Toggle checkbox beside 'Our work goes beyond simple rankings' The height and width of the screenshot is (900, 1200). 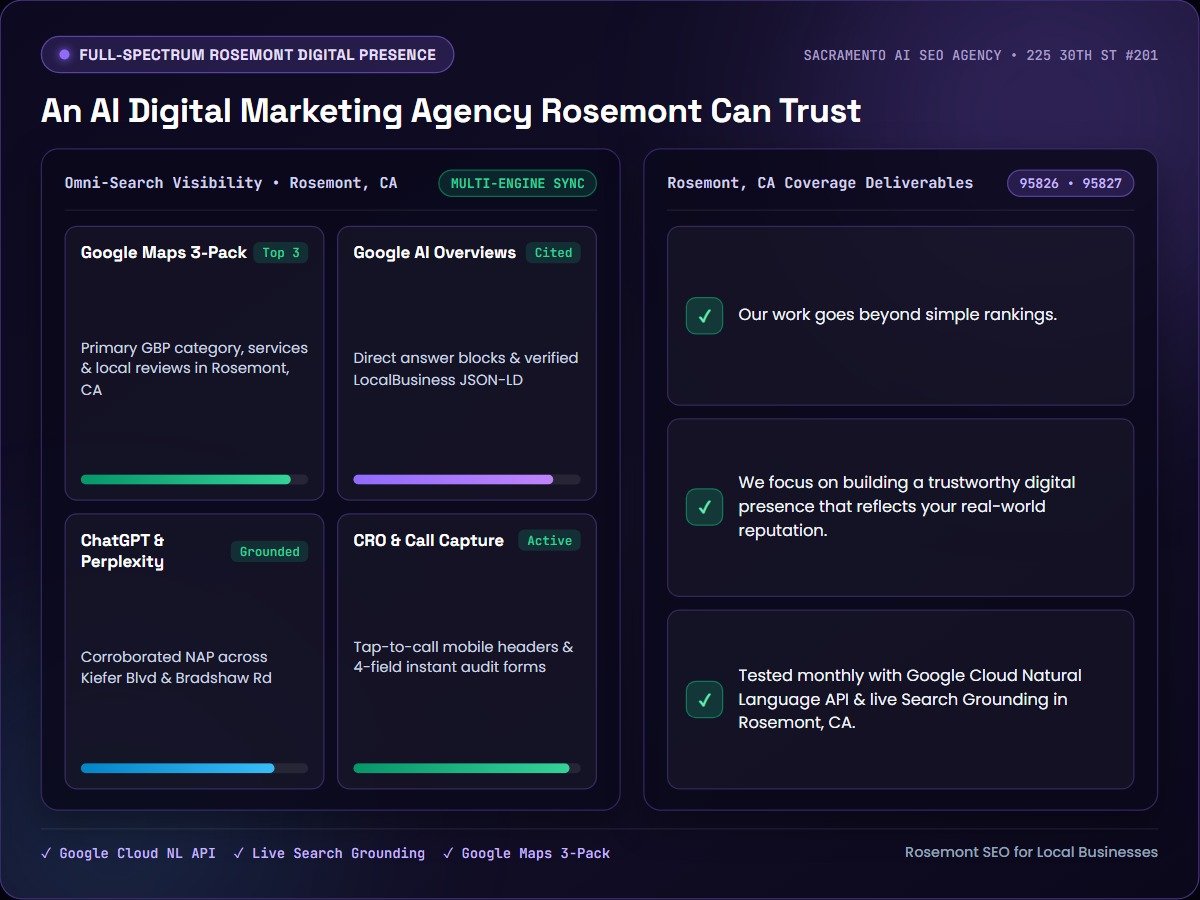[704, 316]
